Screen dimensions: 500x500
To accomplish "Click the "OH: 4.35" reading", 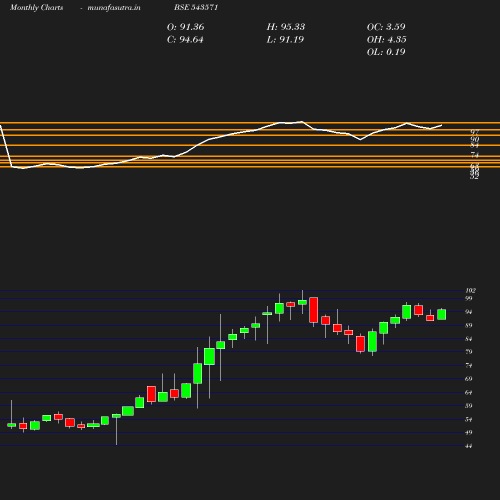I will (386, 40).
